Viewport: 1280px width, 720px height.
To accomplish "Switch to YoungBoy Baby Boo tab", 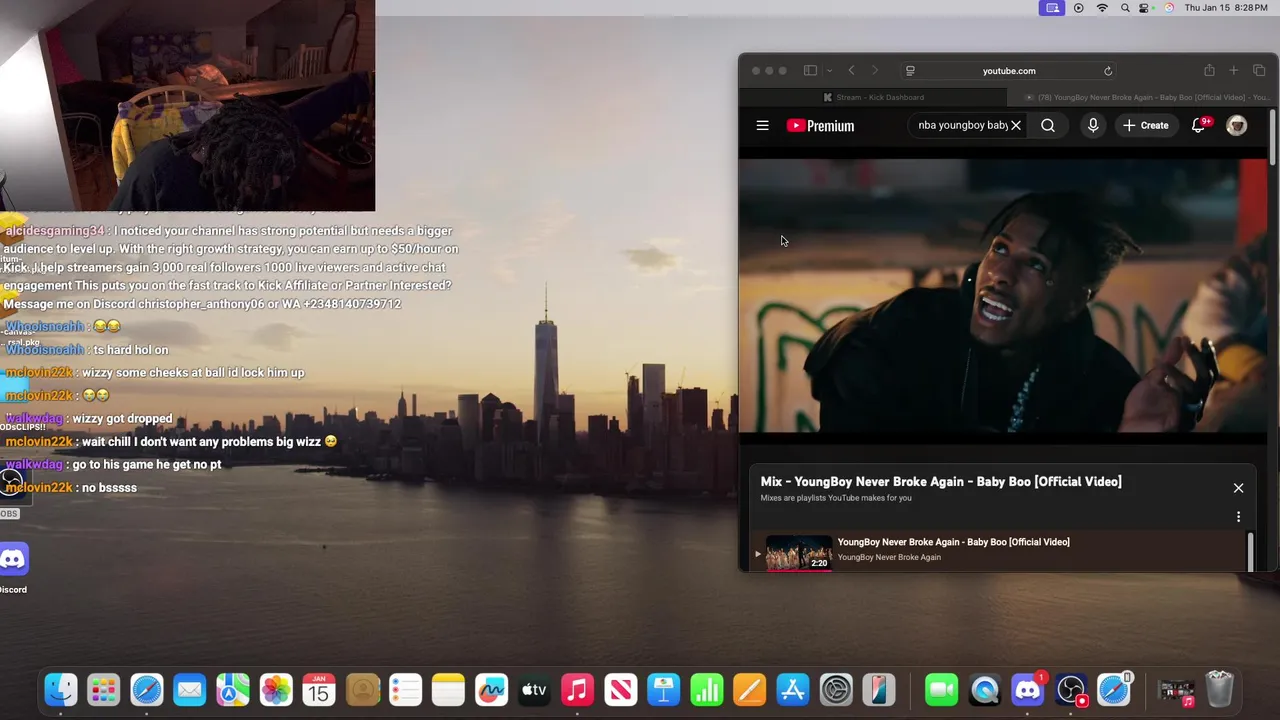I will pyautogui.click(x=1145, y=97).
